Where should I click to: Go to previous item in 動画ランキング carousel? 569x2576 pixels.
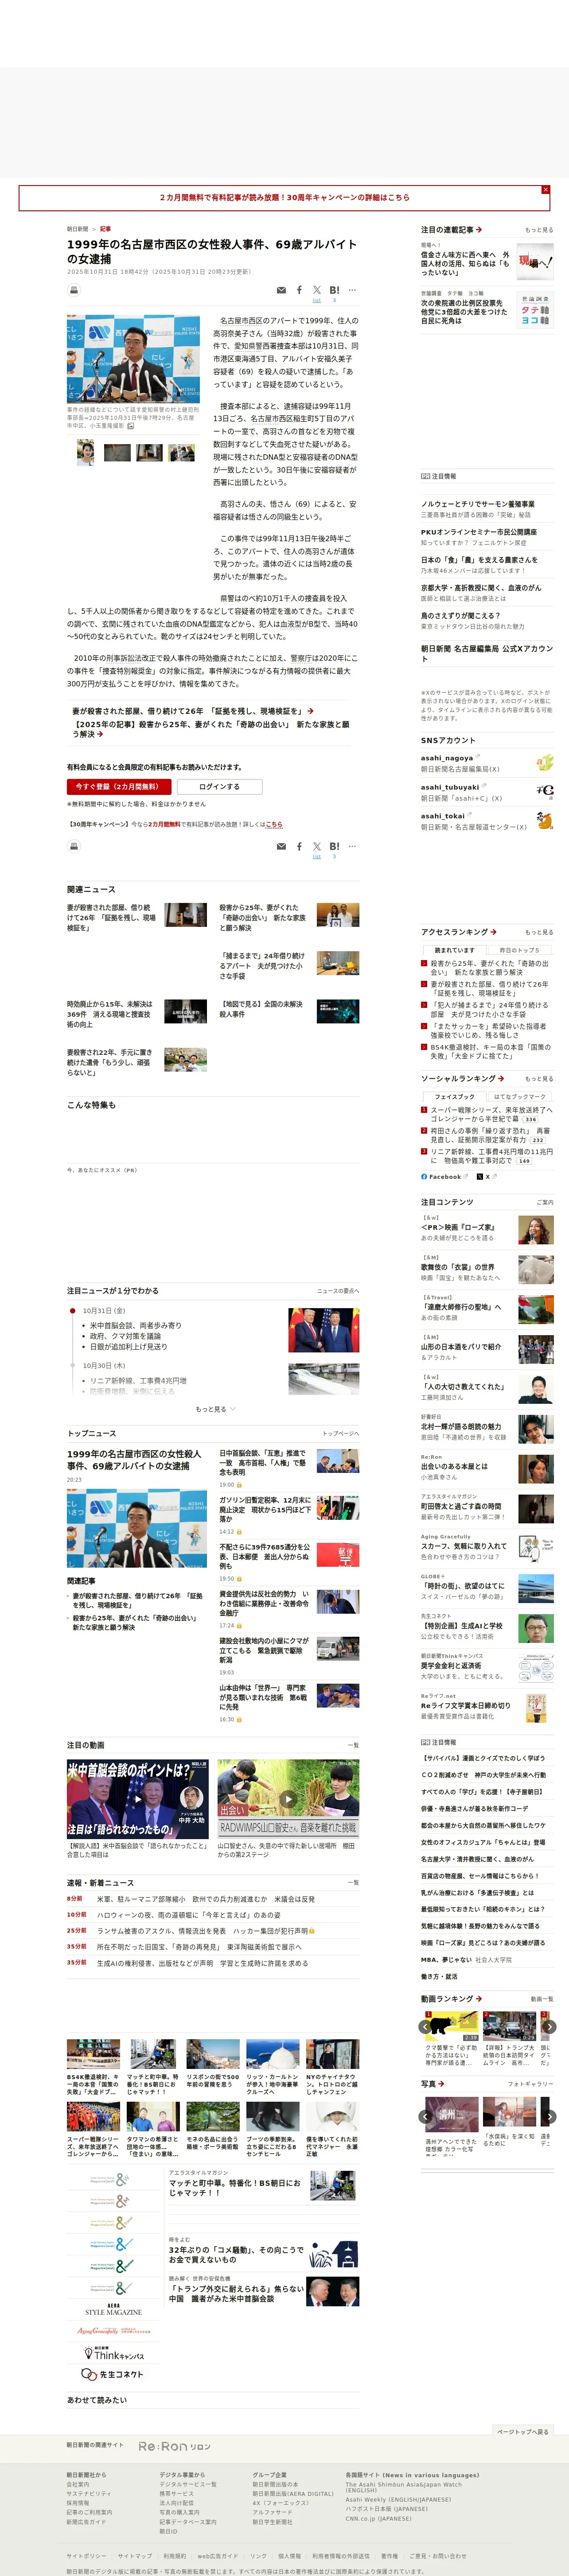pyautogui.click(x=425, y=2027)
